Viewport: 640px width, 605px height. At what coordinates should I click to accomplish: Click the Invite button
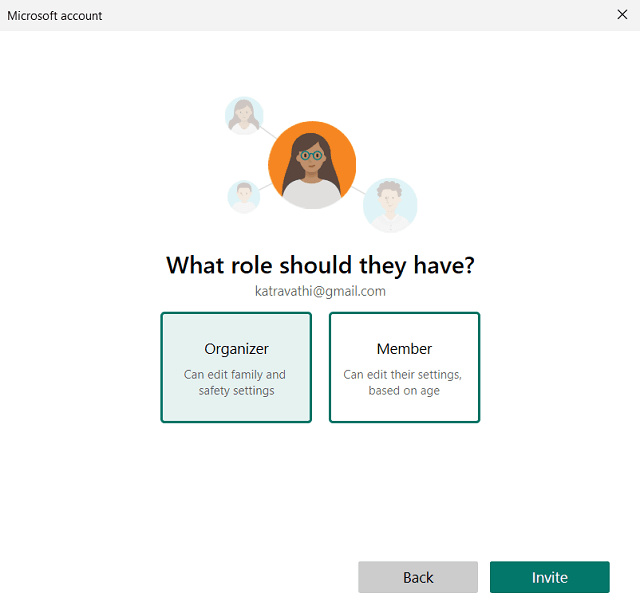[549, 577]
